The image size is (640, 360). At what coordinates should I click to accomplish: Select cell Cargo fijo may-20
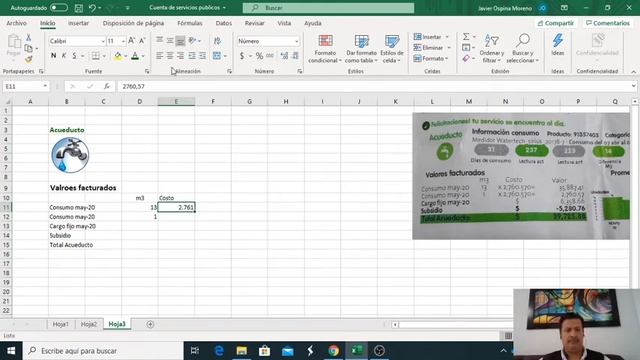pos(73,226)
